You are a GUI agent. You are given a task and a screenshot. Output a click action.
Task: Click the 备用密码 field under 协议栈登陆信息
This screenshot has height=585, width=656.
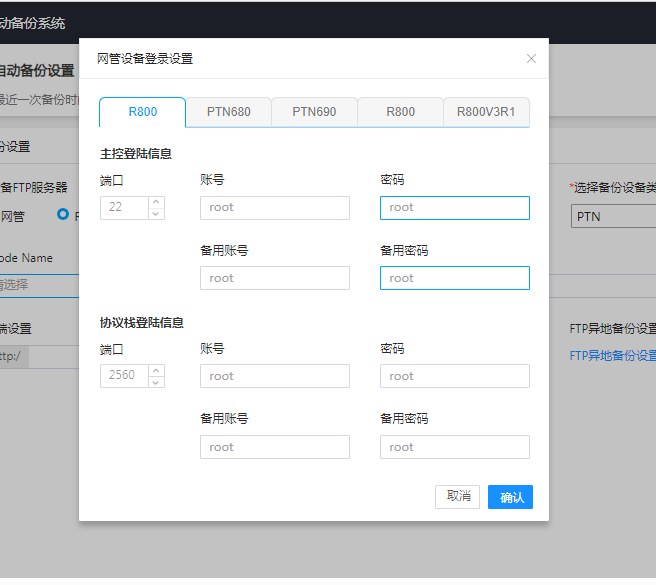pyautogui.click(x=454, y=447)
